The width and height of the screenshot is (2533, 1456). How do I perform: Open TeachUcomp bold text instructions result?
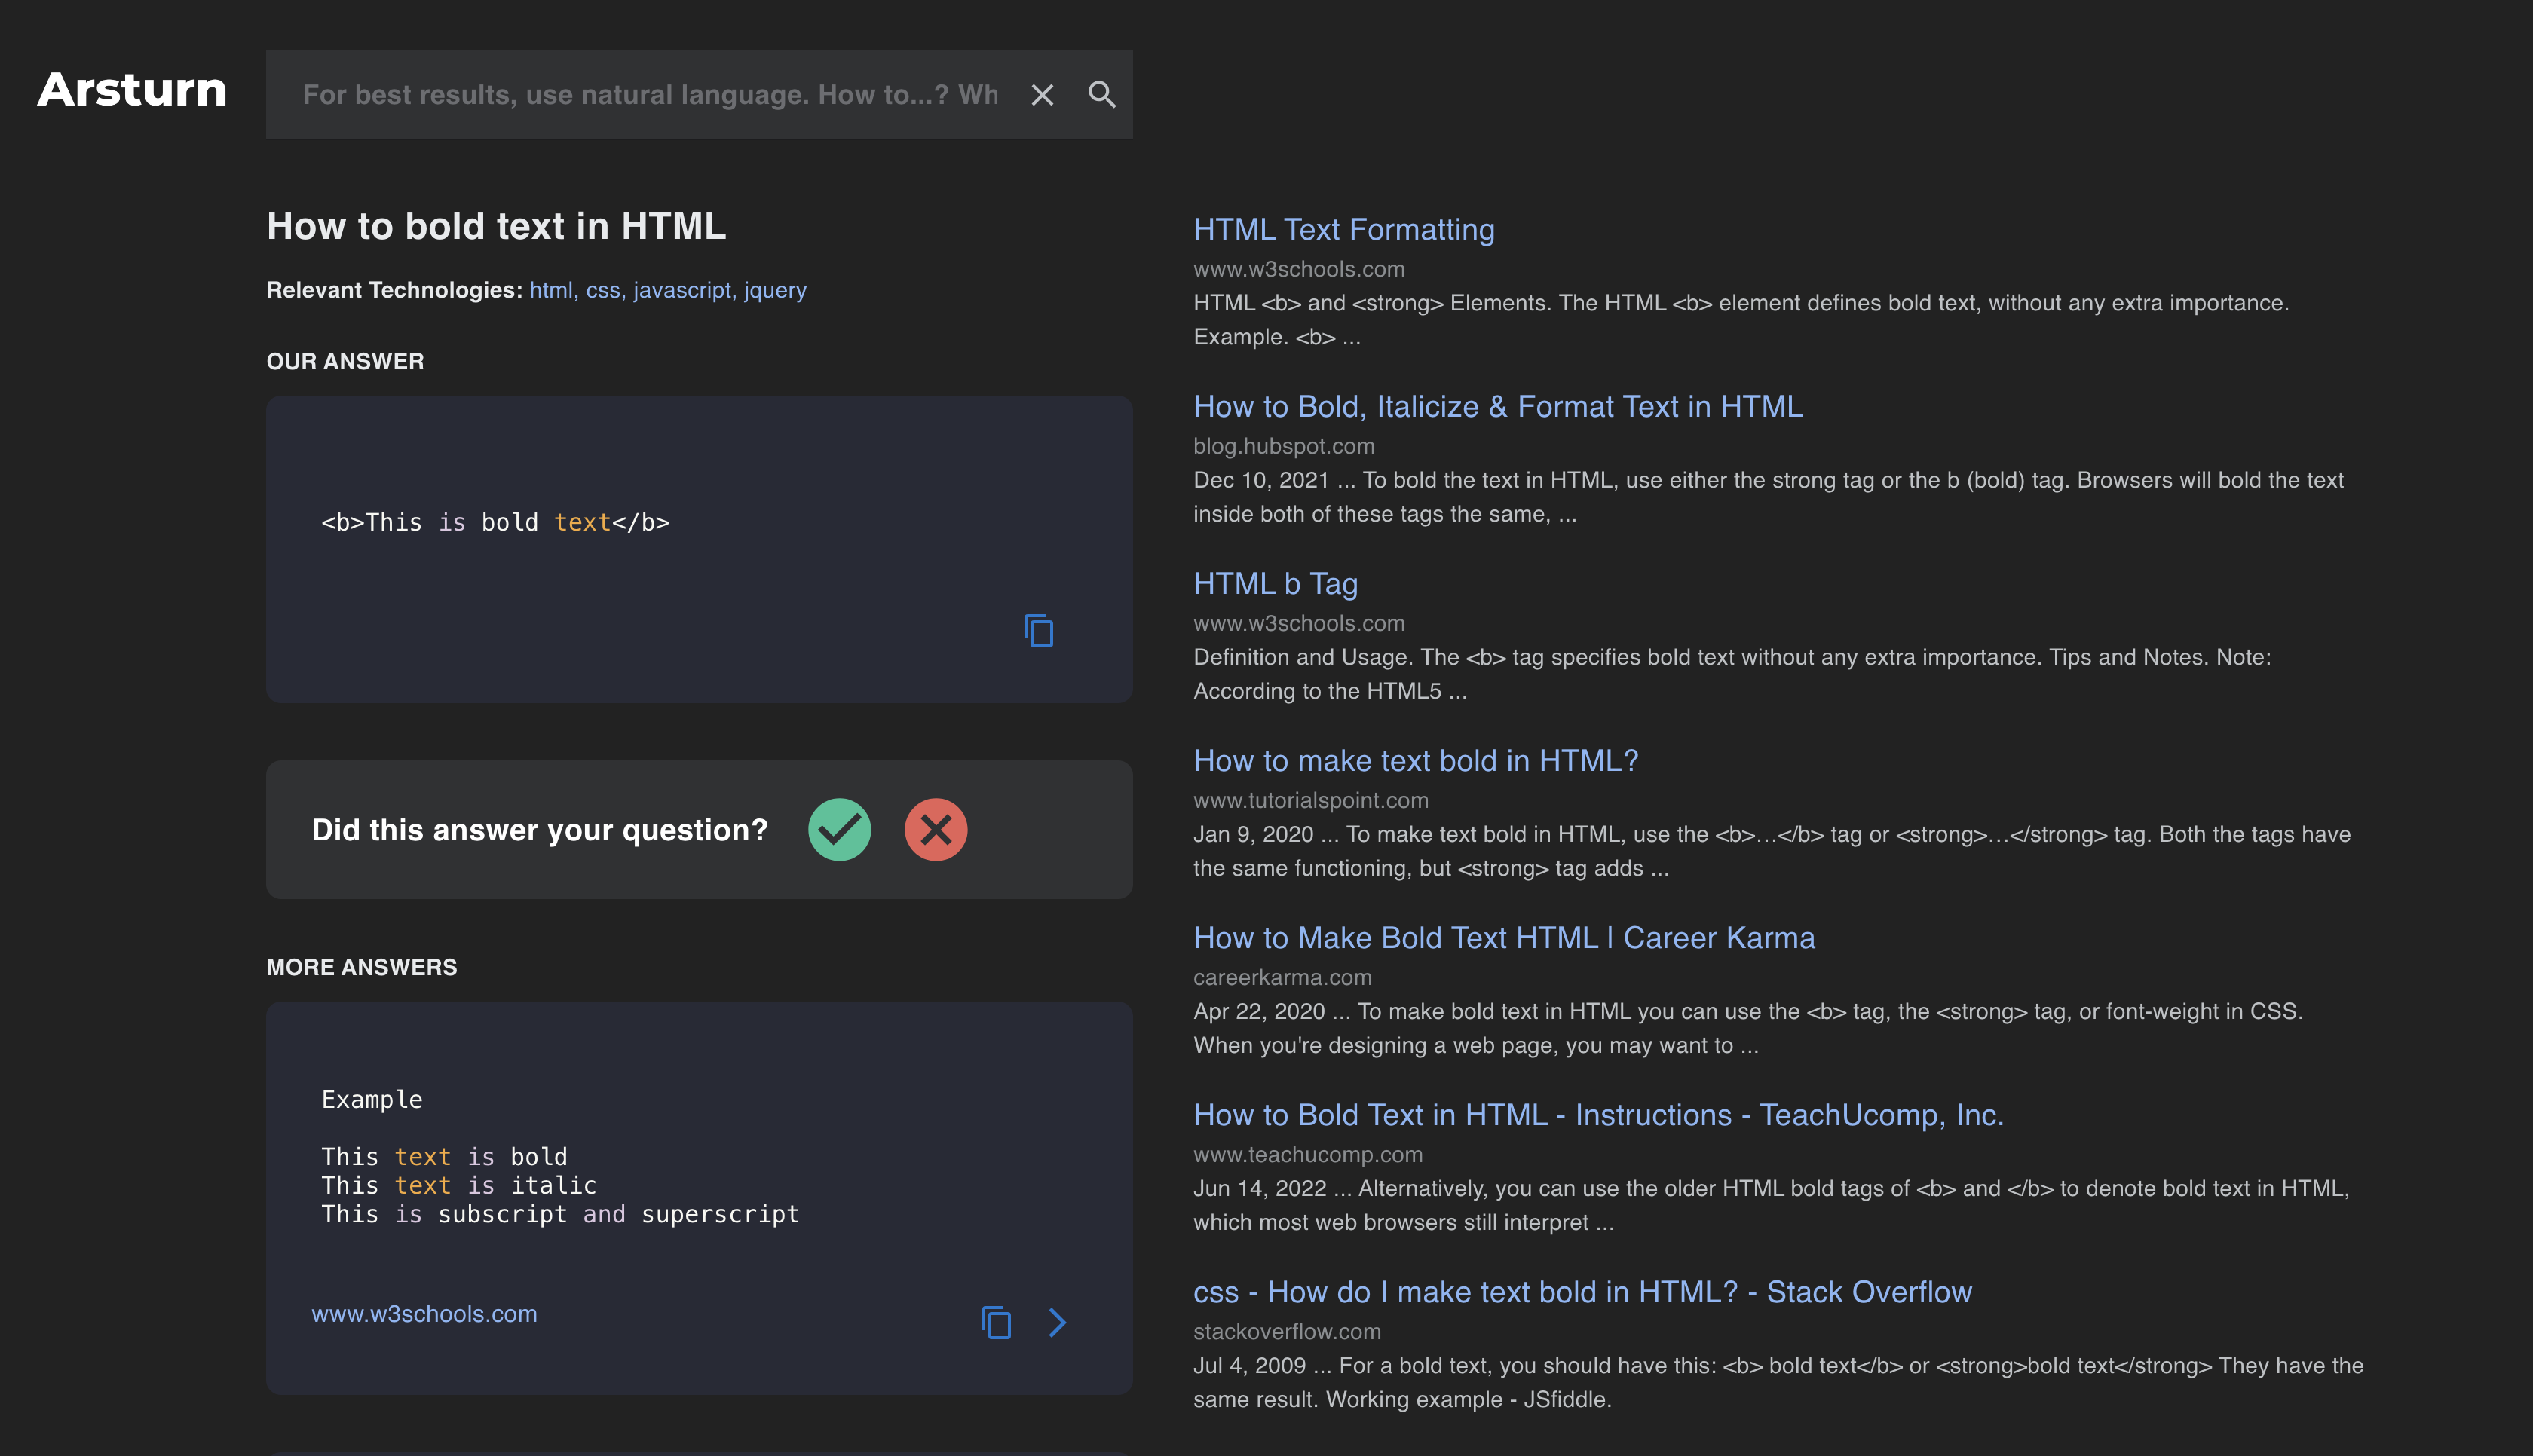(x=1598, y=1115)
